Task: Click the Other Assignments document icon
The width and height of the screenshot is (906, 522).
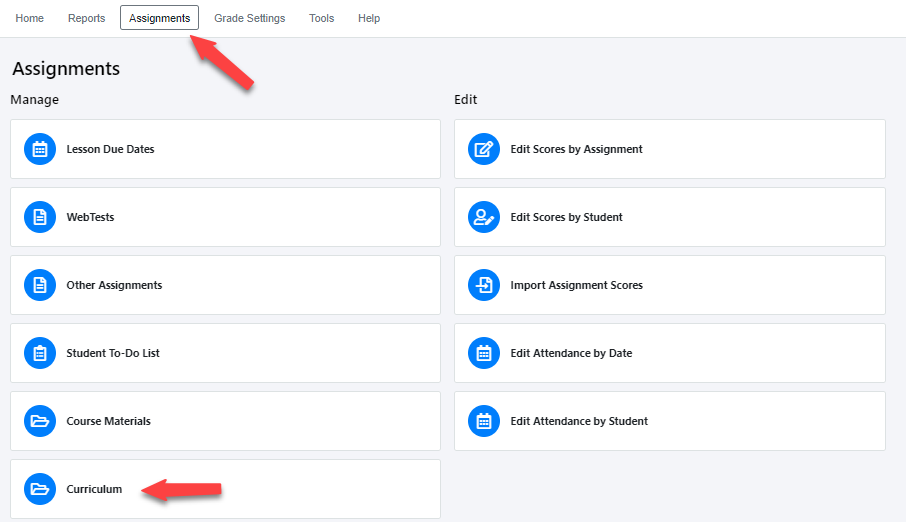Action: coord(40,285)
